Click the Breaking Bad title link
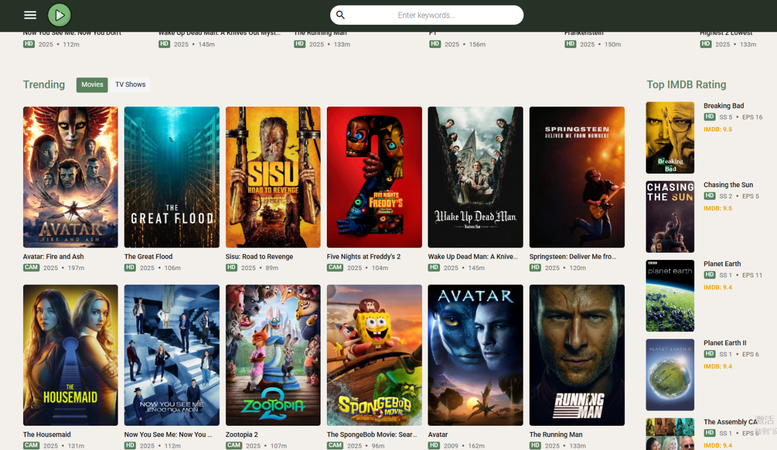The width and height of the screenshot is (777, 450). (x=723, y=106)
